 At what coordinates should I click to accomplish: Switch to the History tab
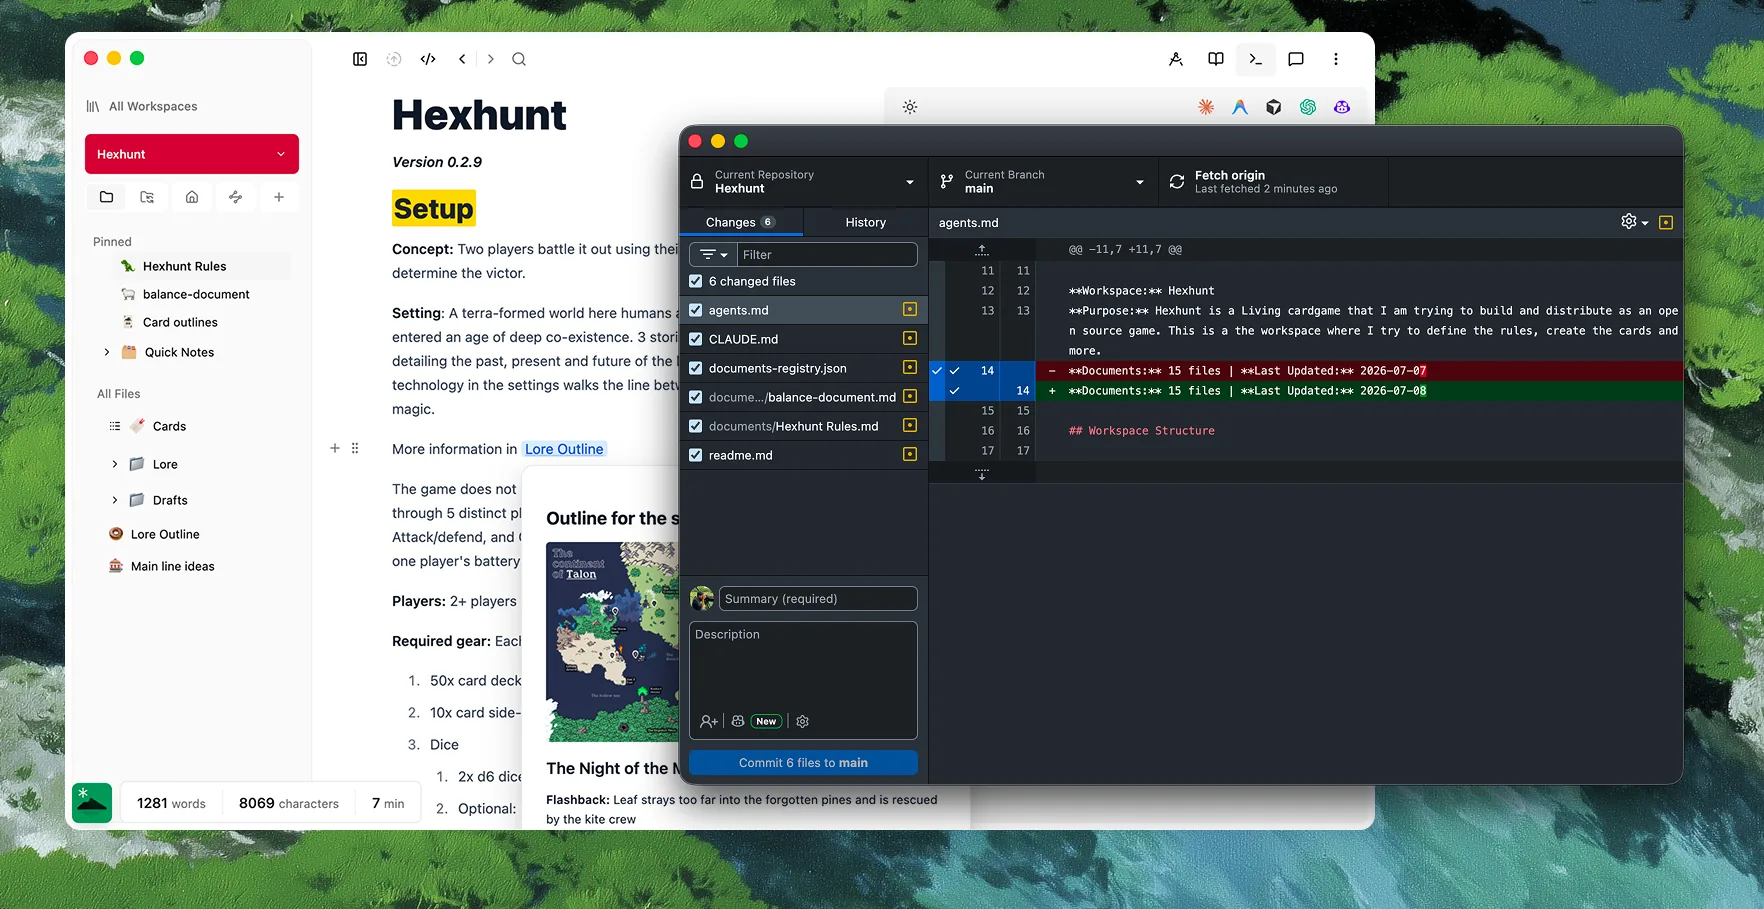[x=866, y=222]
